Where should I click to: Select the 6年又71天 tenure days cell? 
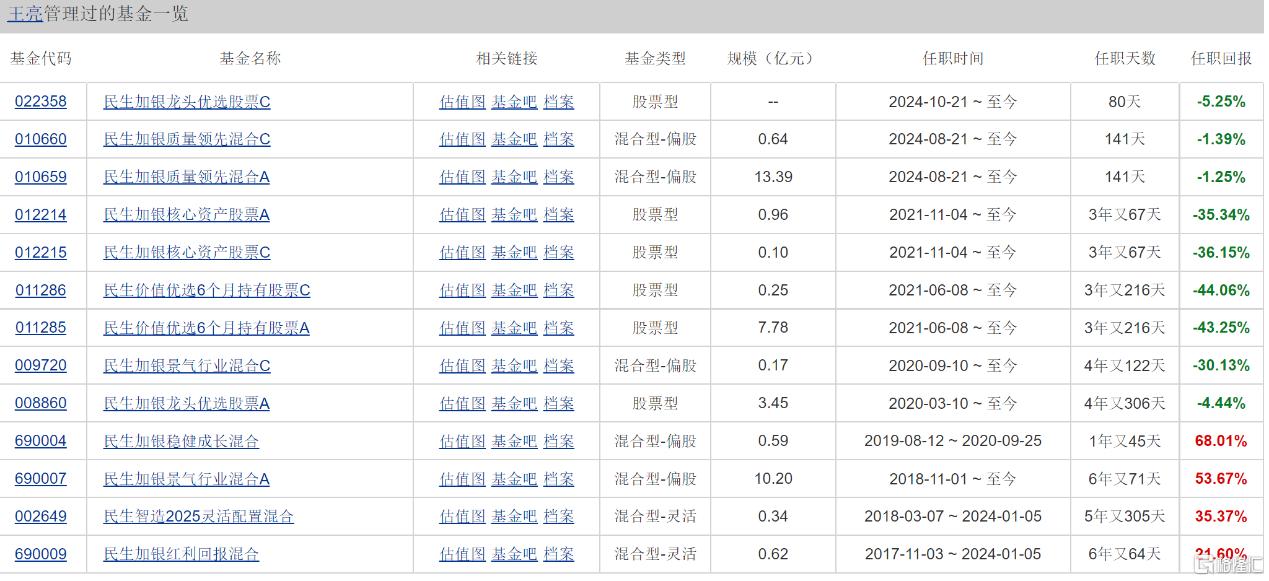[x=1125, y=479]
